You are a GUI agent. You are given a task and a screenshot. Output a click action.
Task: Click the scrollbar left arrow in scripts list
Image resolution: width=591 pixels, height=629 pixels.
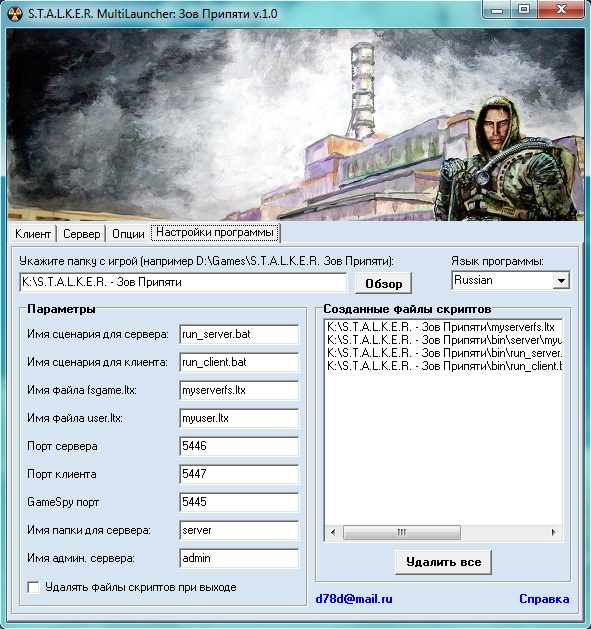(x=333, y=532)
